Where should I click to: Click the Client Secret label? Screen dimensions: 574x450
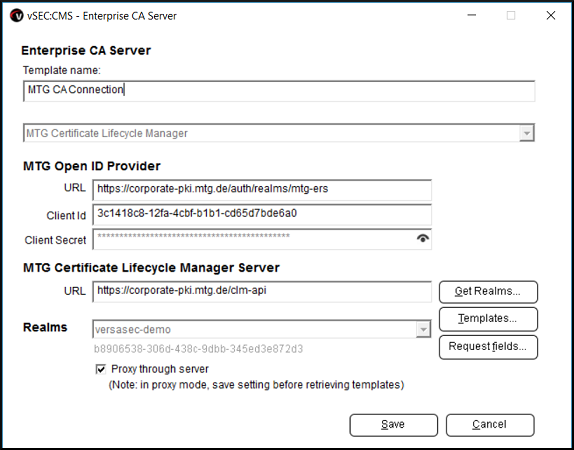tap(55, 240)
